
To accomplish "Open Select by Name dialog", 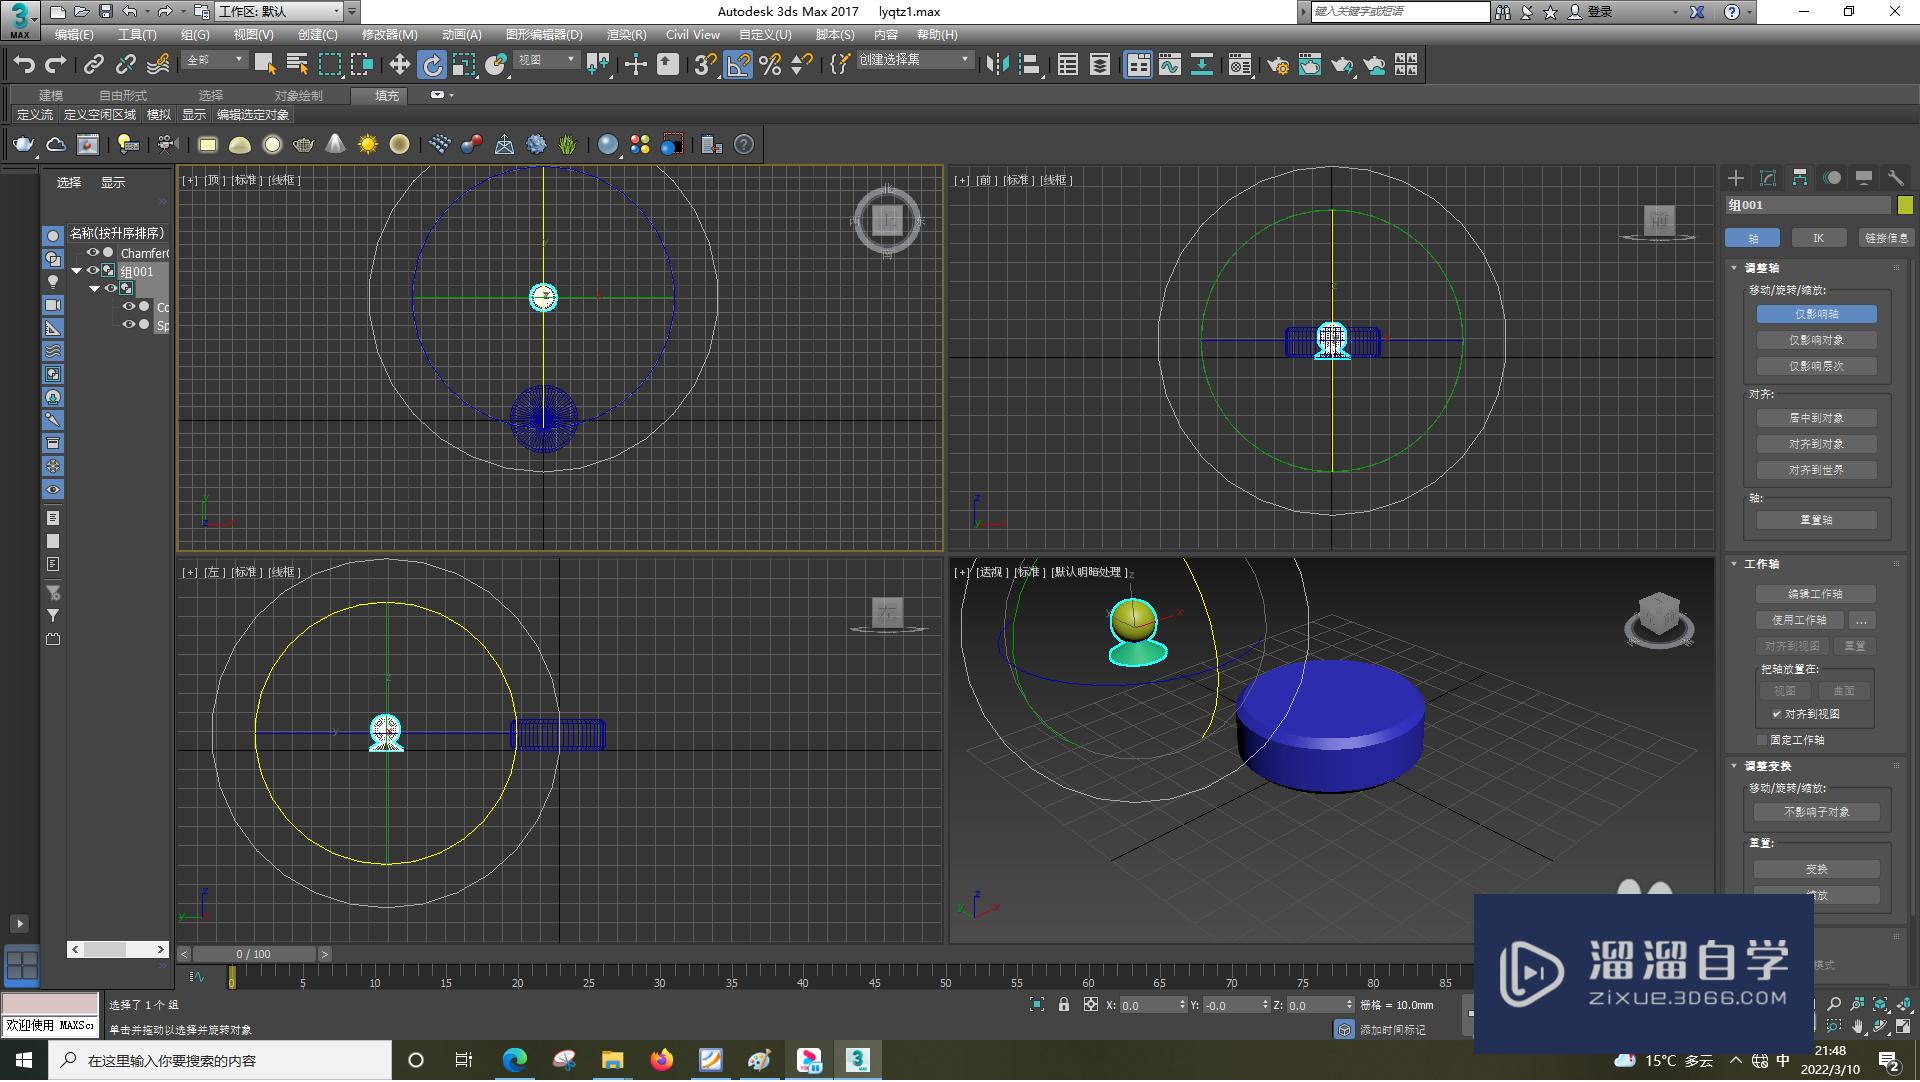I will tap(297, 65).
